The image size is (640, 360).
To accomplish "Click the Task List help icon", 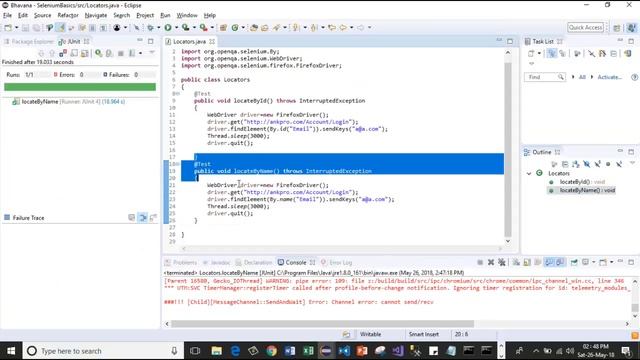I will tap(634, 77).
